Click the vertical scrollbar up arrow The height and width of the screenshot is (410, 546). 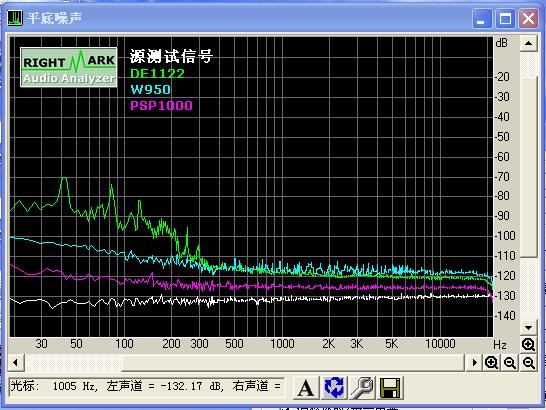pyautogui.click(x=528, y=44)
